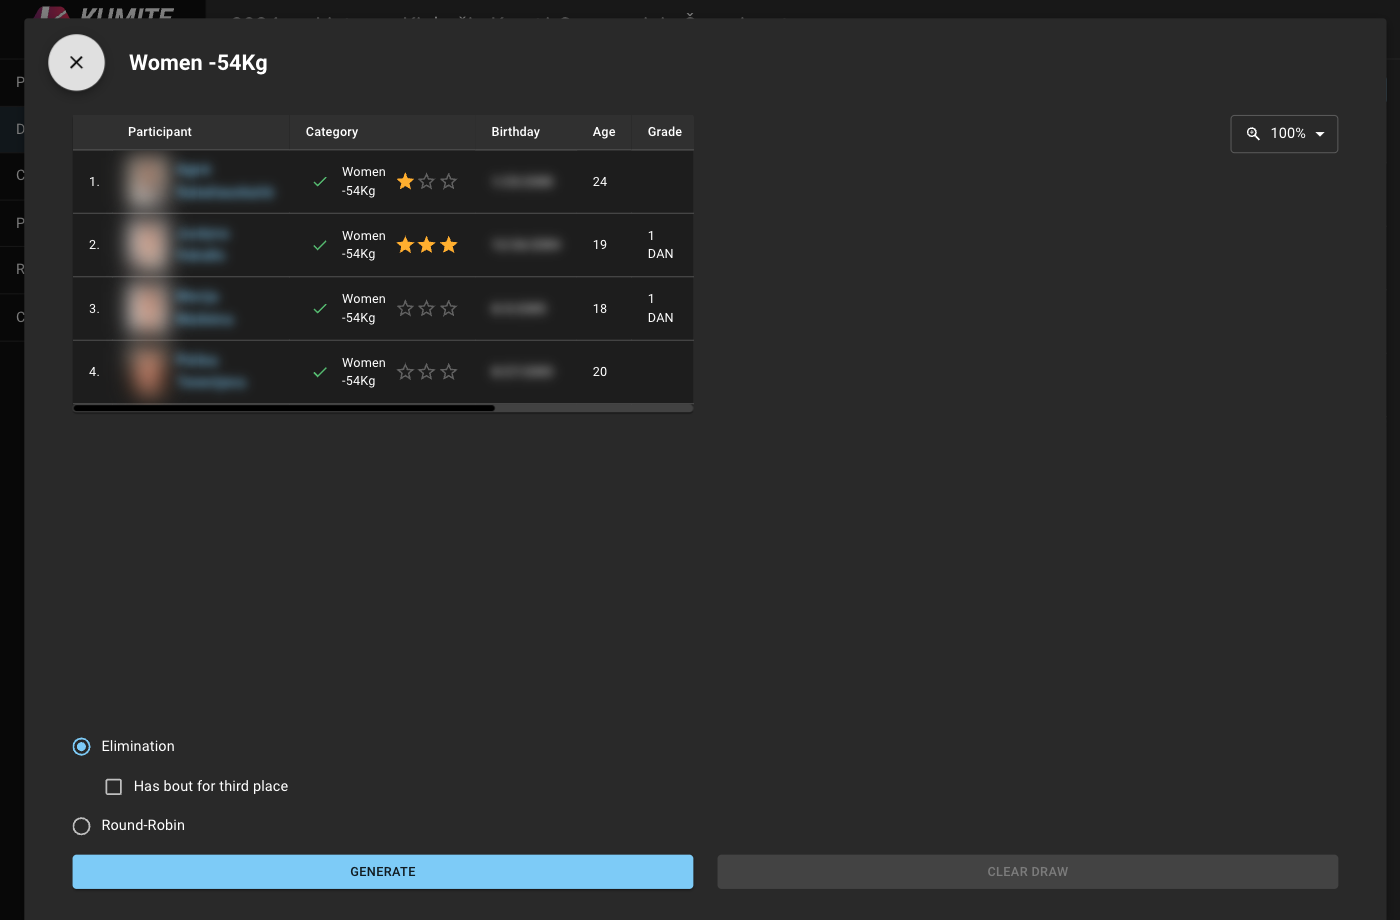Click the table's horizontal scrollbar
1400x920 pixels.
[284, 408]
